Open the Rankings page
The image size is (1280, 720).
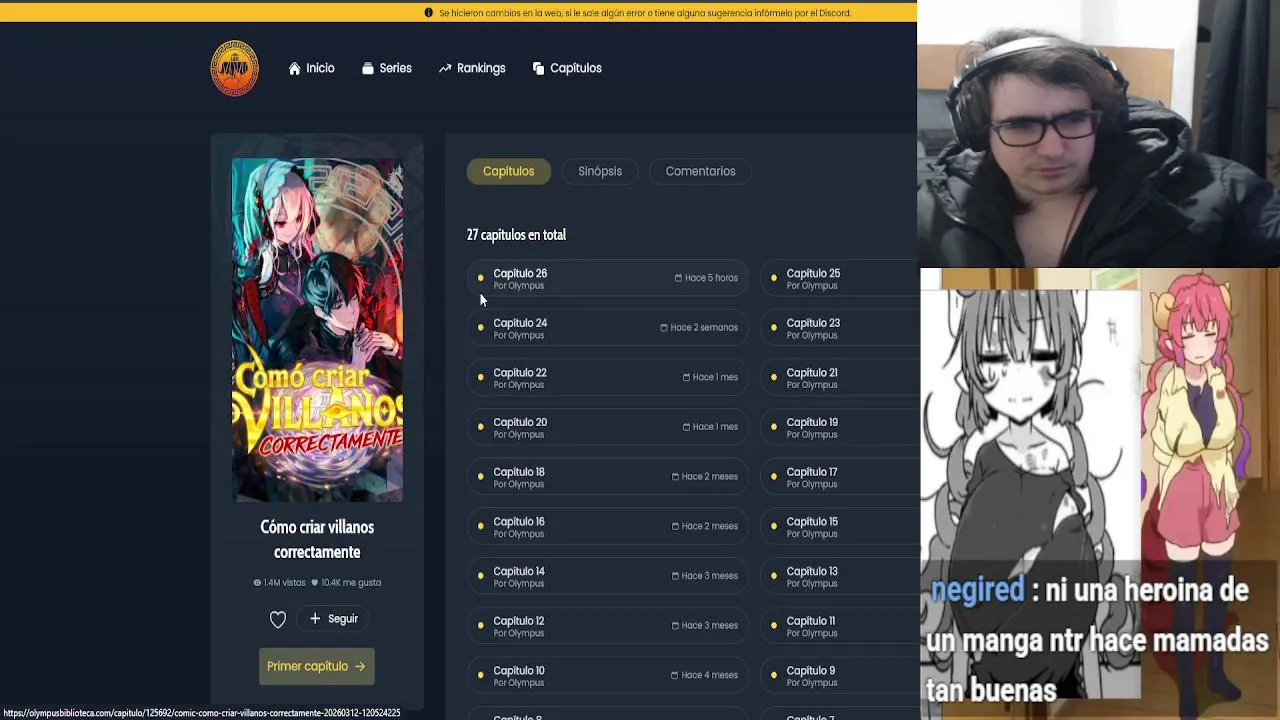tap(472, 68)
